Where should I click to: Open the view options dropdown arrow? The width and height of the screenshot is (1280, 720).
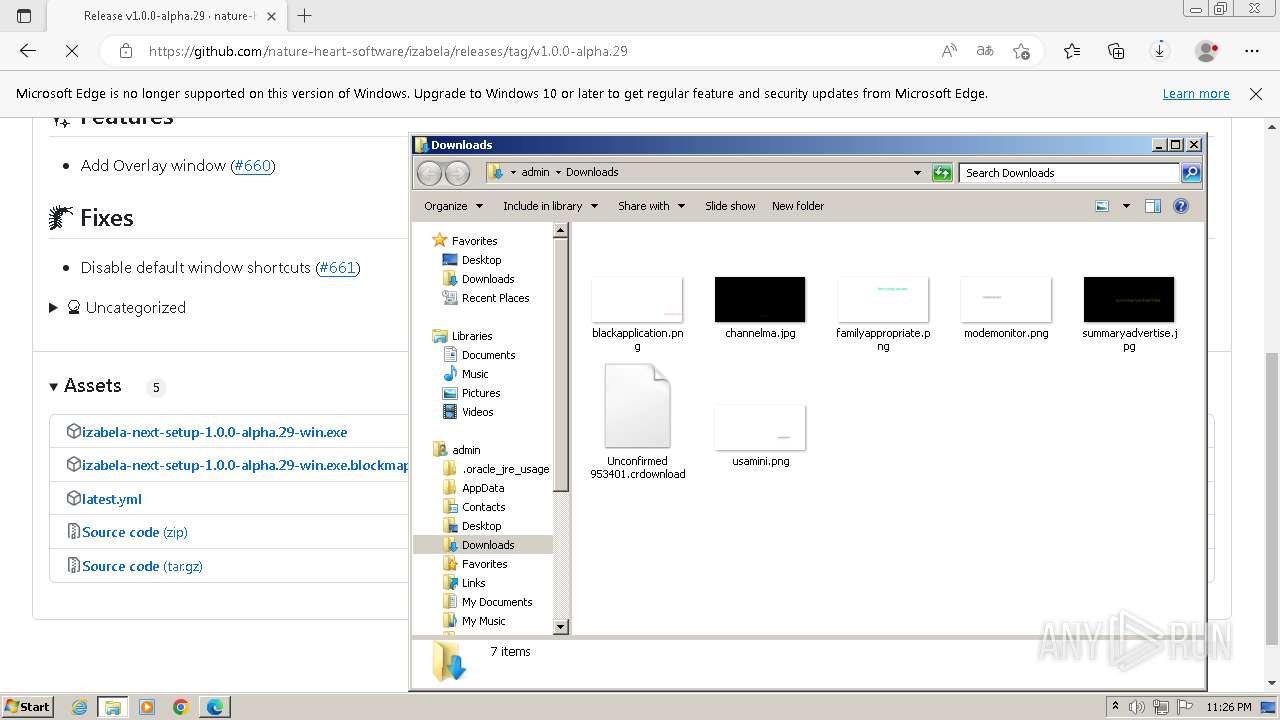pyautogui.click(x=1126, y=206)
